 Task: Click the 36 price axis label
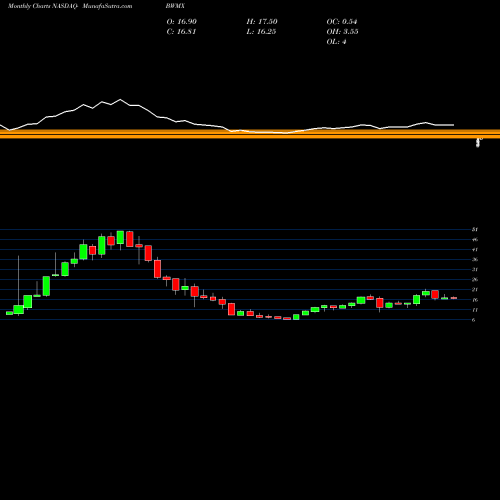point(475,259)
